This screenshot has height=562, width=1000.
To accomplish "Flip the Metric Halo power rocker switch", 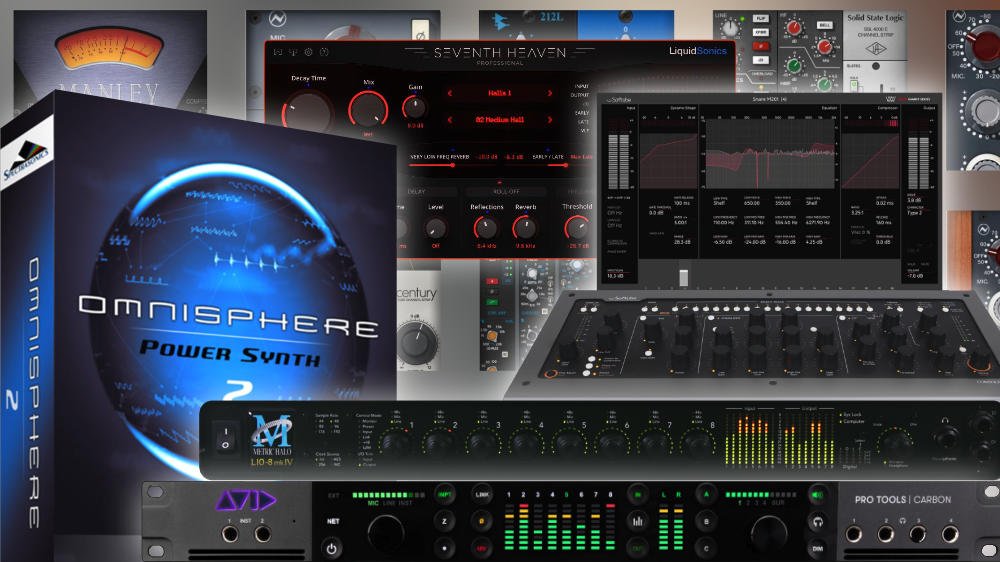I will (224, 439).
